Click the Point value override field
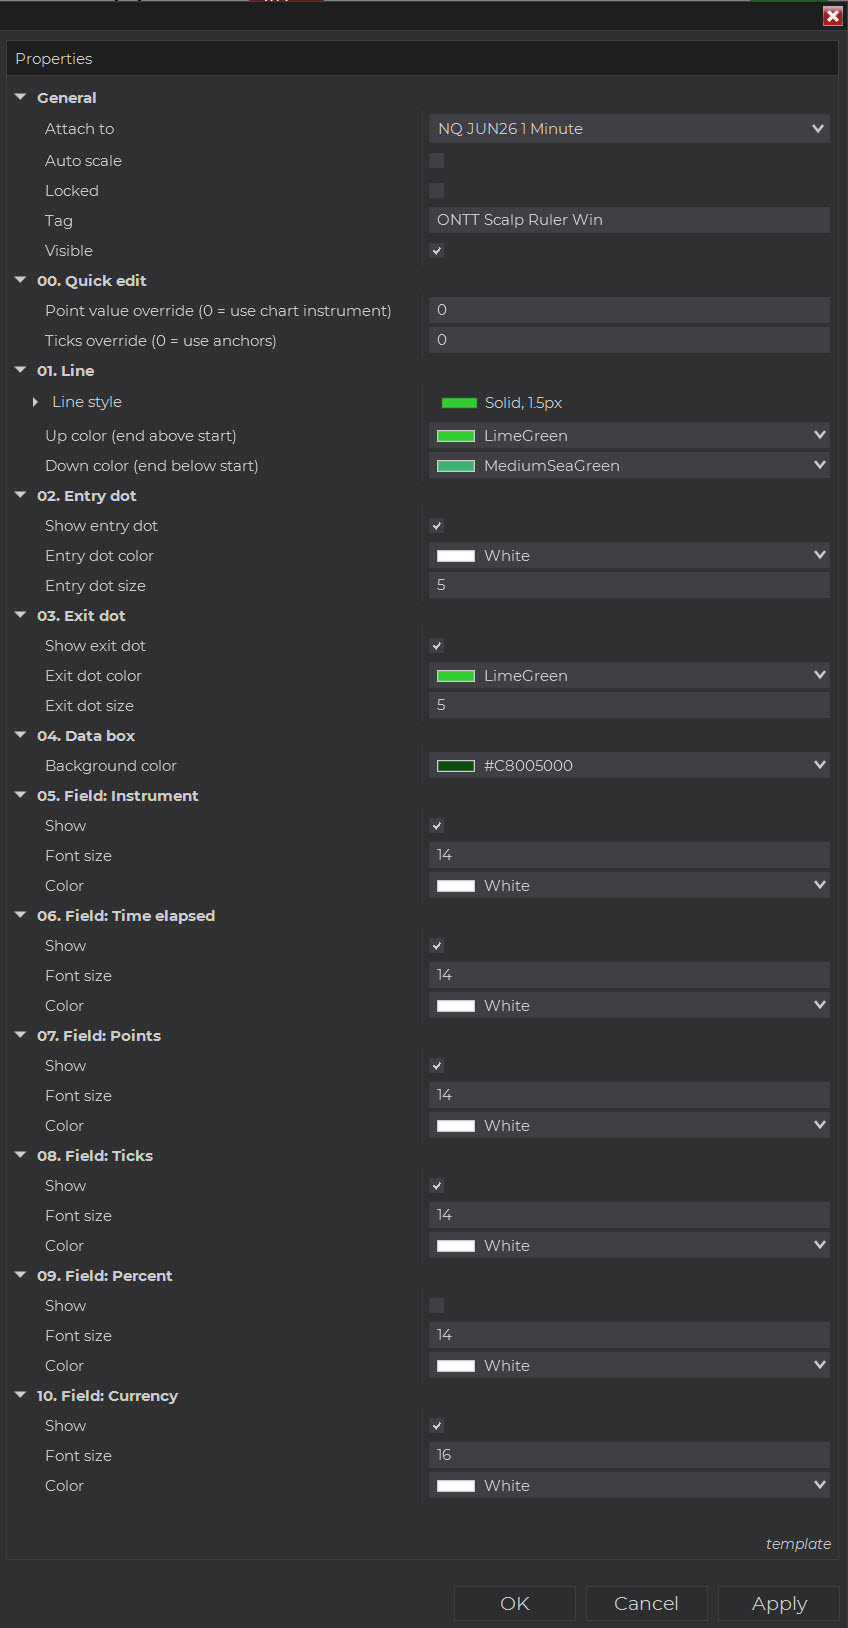The width and height of the screenshot is (848, 1628). point(629,310)
